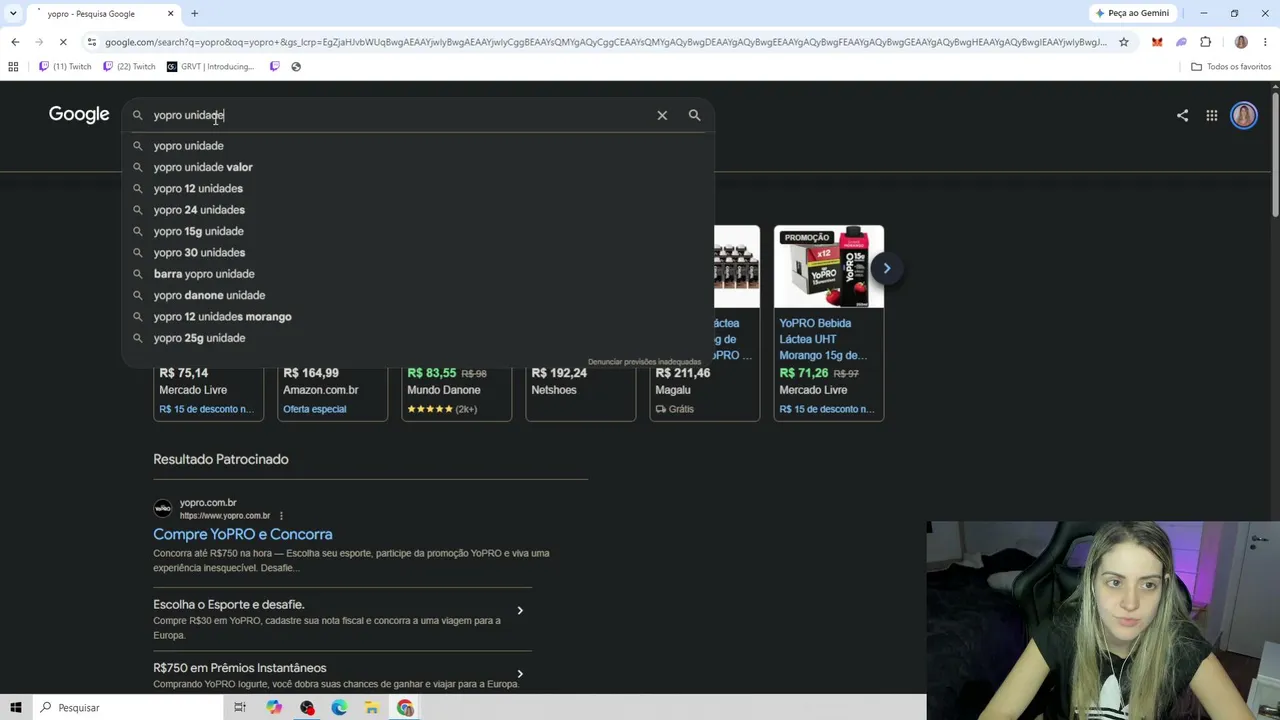Viewport: 1280px width, 720px height.
Task: Open the GRVT Introducing bookmark
Action: [210, 67]
